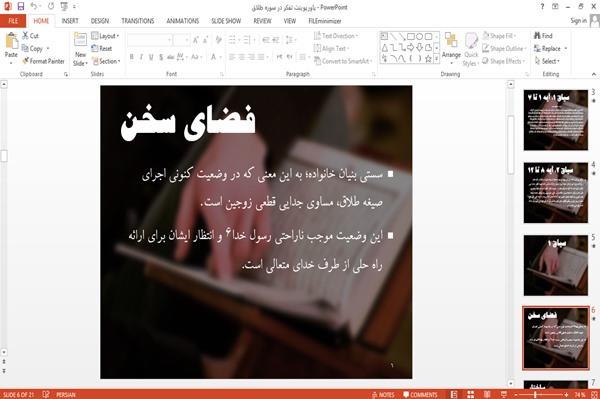Open the font name combo box

[149, 40]
